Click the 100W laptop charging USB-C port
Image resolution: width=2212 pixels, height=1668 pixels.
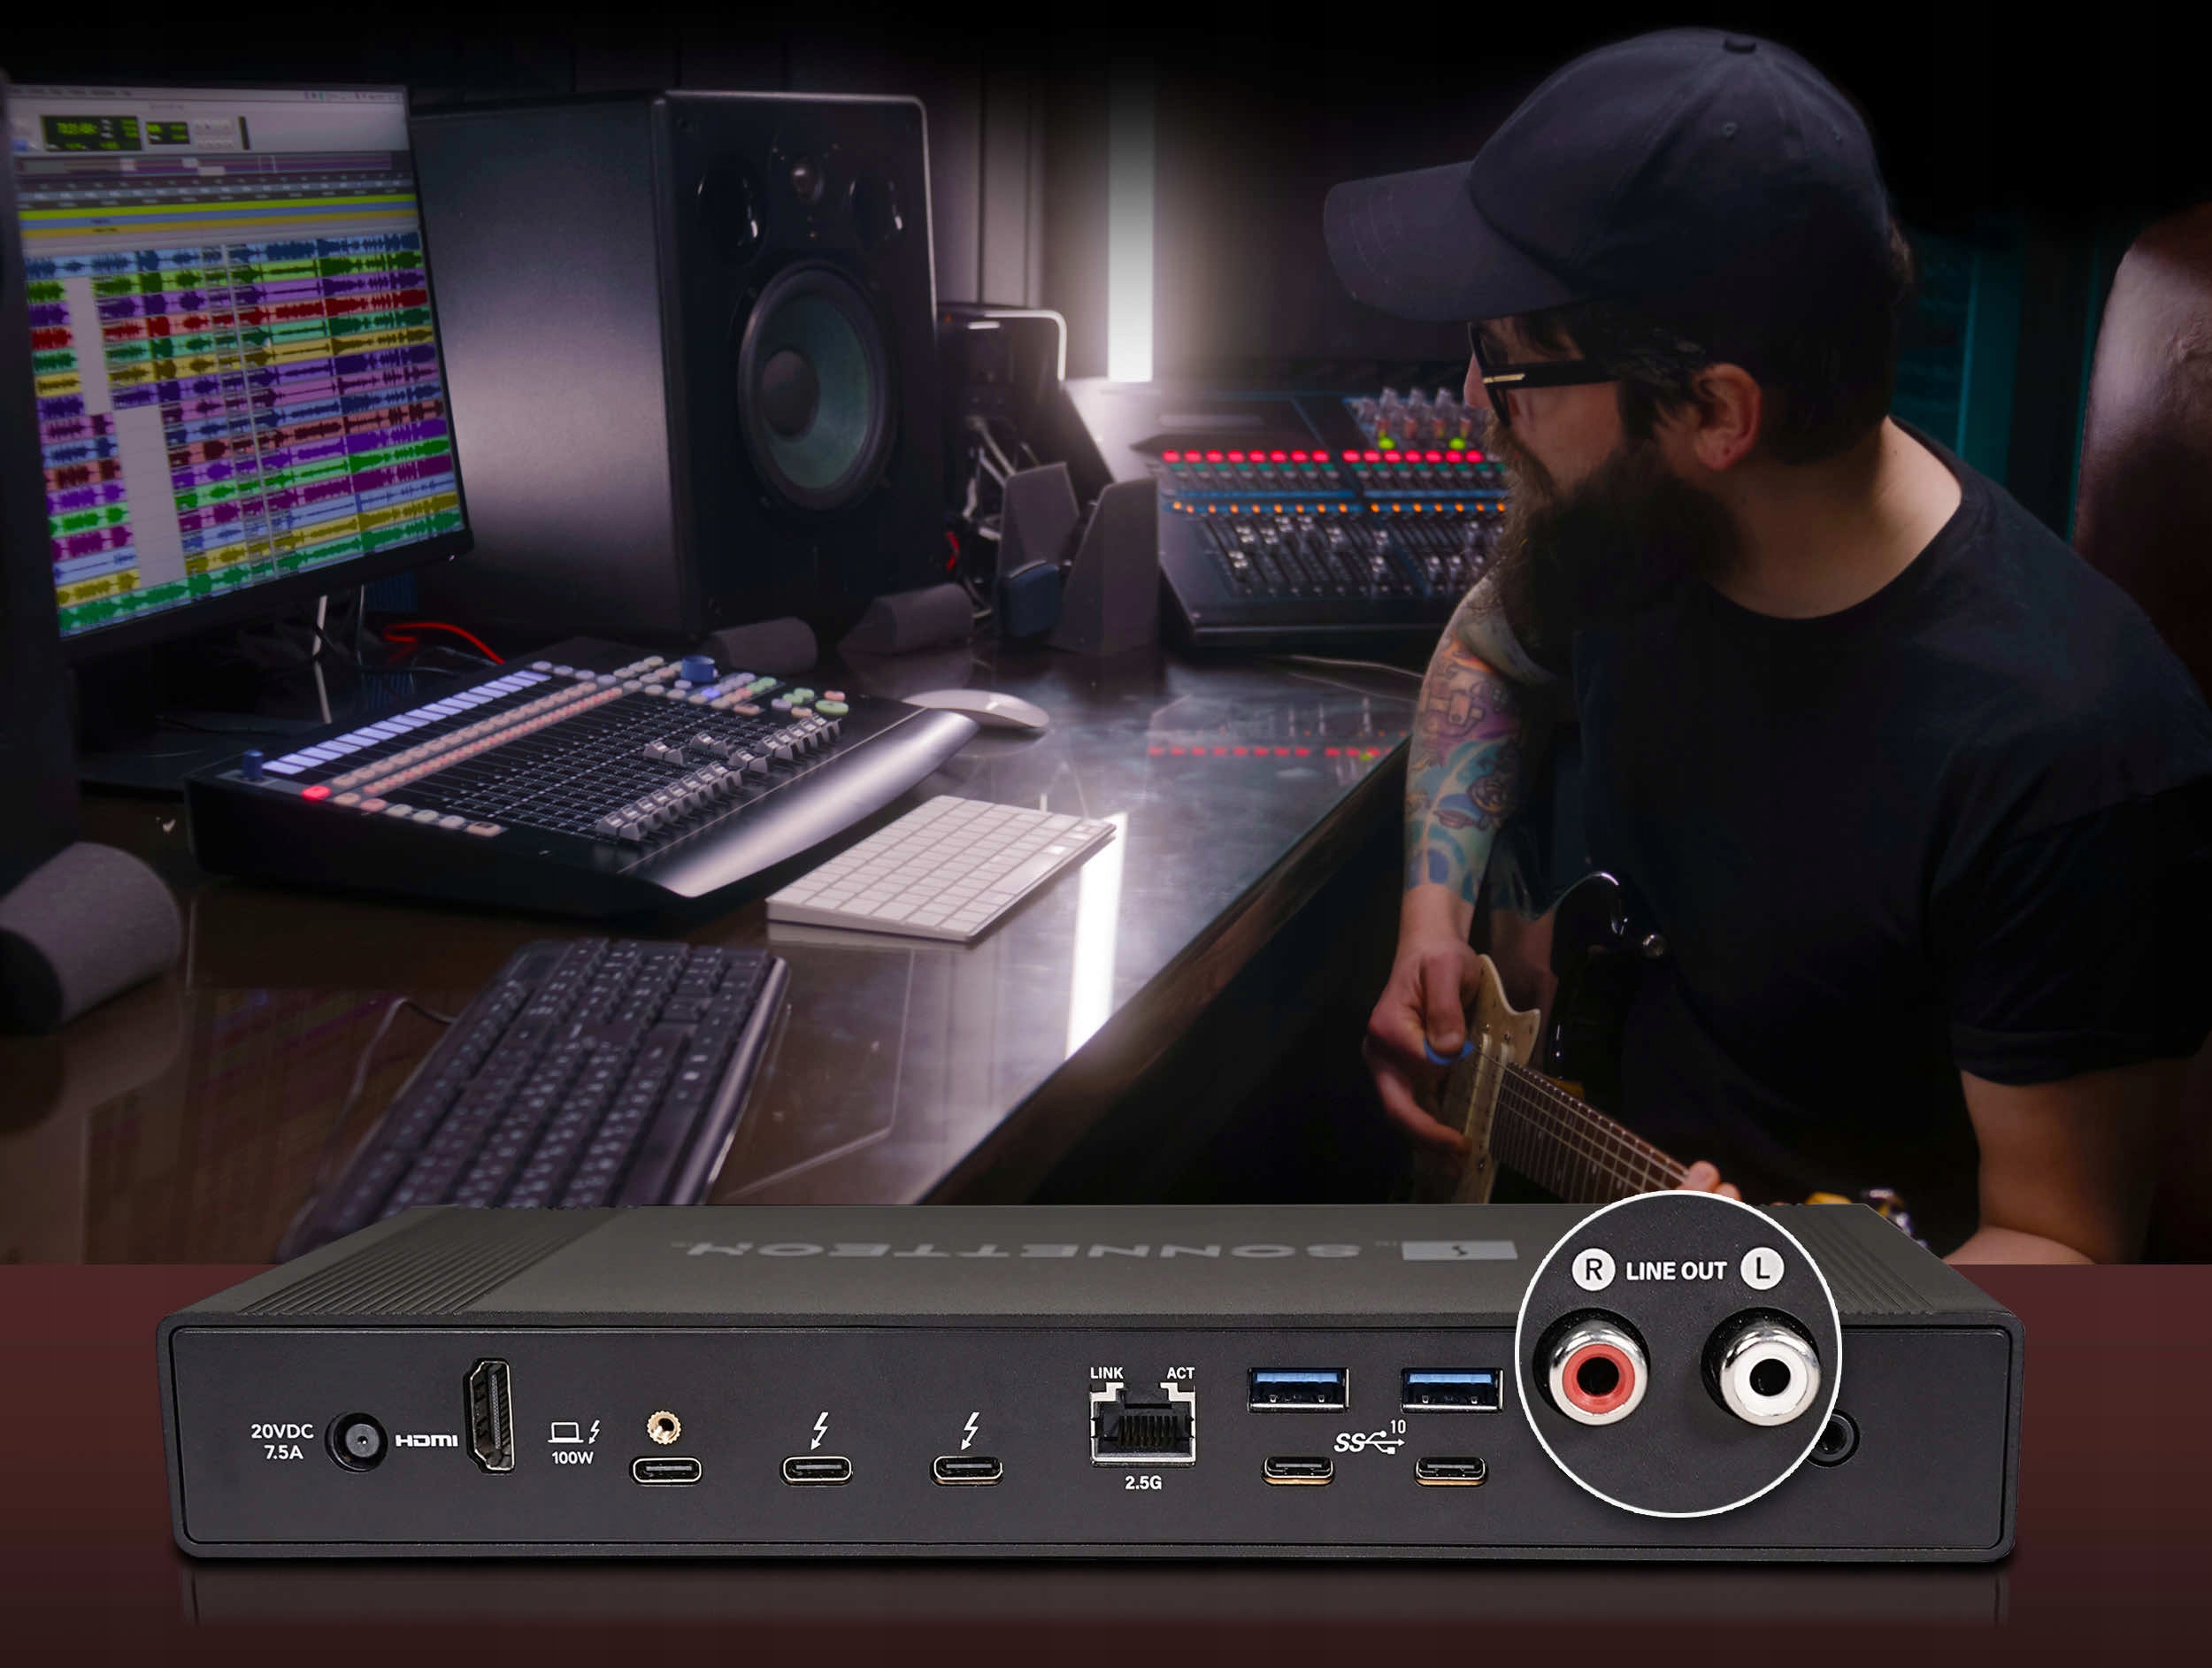665,1470
